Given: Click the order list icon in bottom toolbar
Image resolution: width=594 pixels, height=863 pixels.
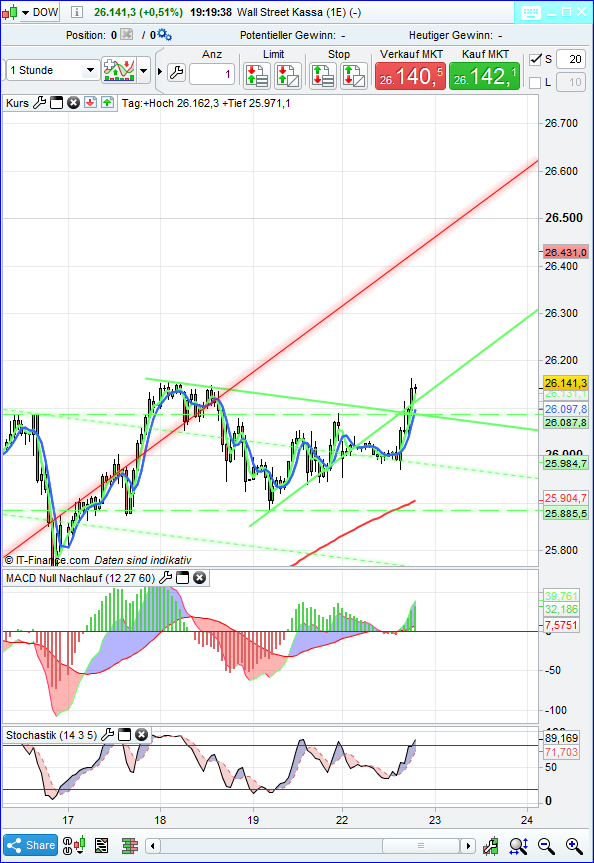Looking at the screenshot, I should (x=102, y=845).
